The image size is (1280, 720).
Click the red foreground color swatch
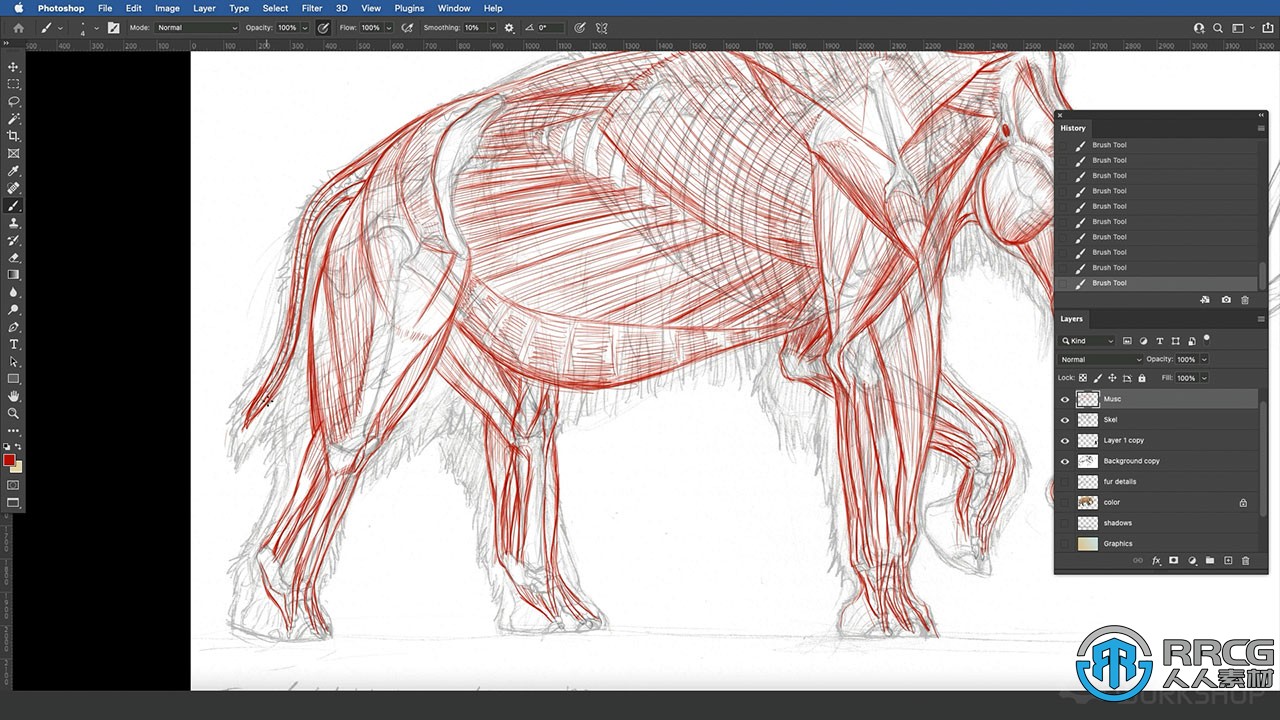click(9, 460)
